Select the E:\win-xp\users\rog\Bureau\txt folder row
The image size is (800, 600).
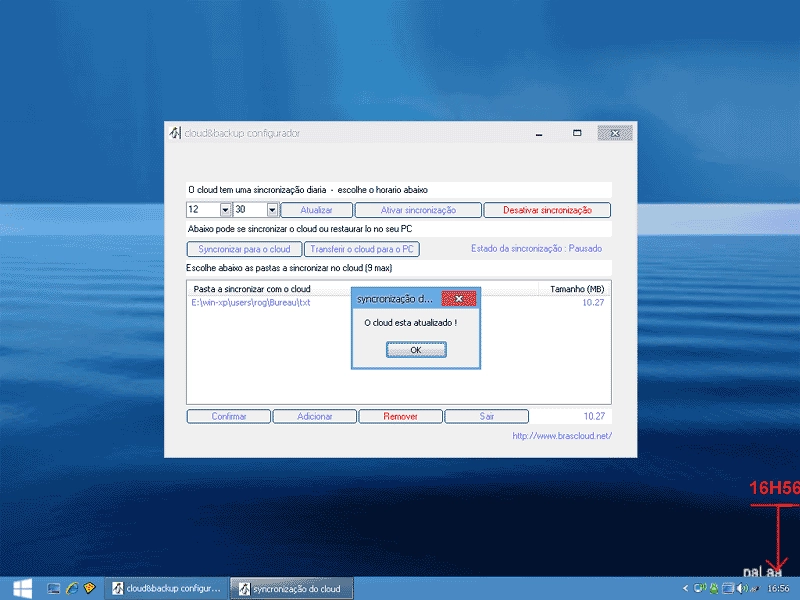point(398,303)
